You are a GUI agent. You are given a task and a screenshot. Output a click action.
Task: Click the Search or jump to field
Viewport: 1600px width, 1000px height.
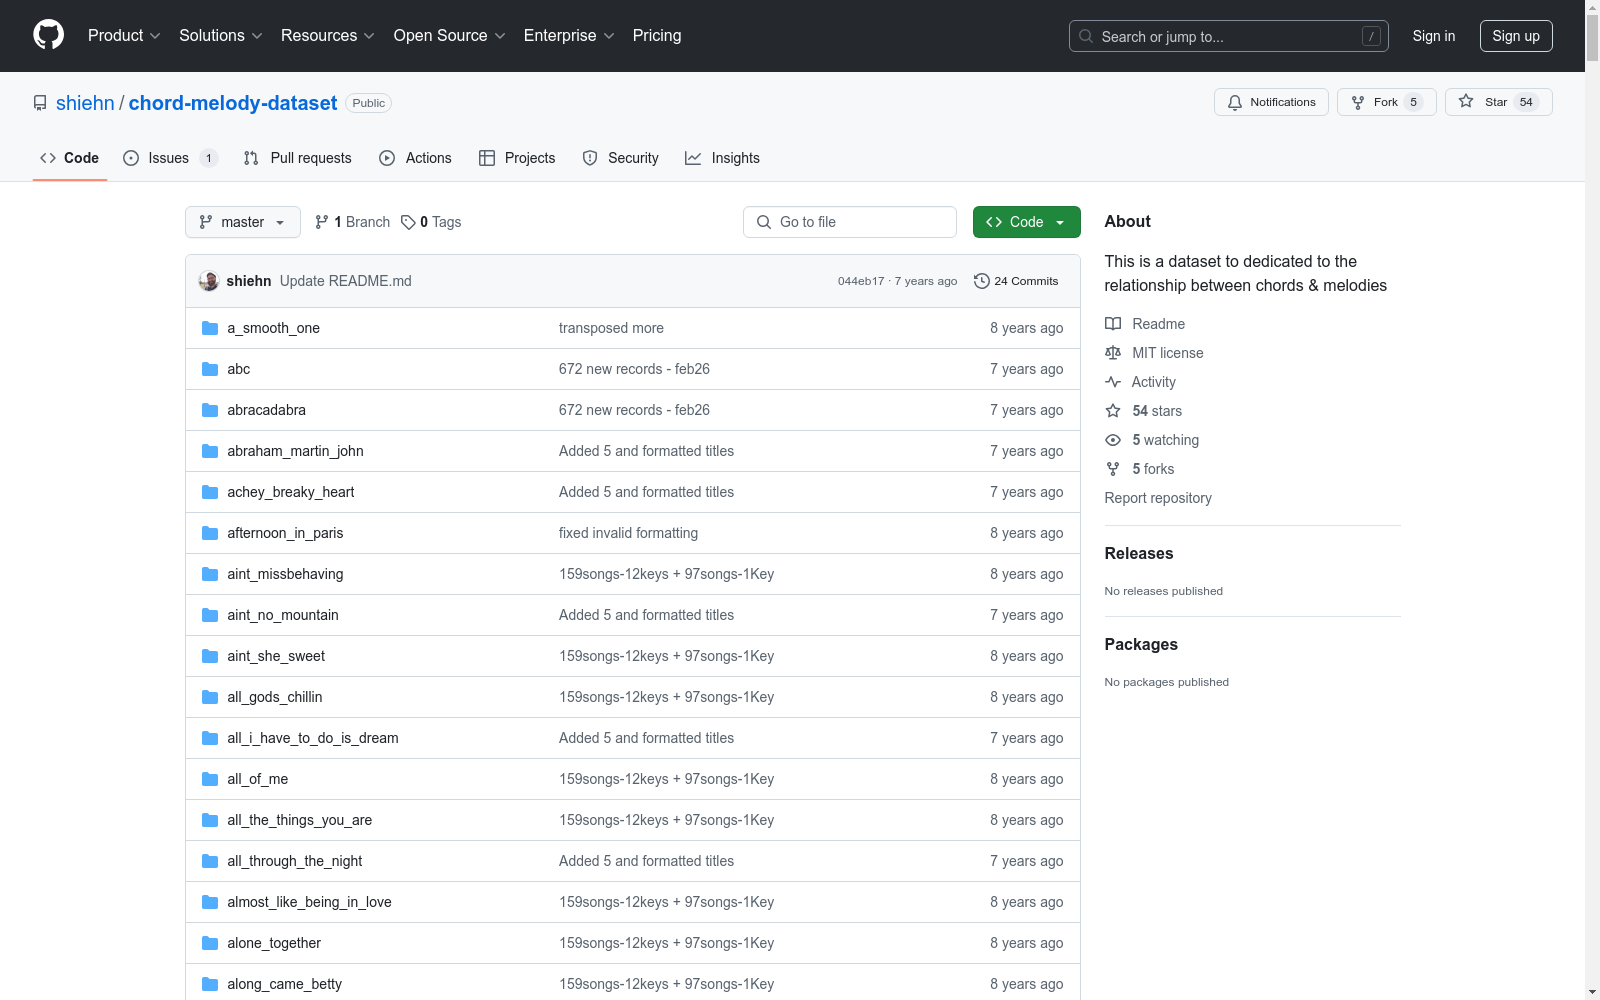coord(1229,36)
